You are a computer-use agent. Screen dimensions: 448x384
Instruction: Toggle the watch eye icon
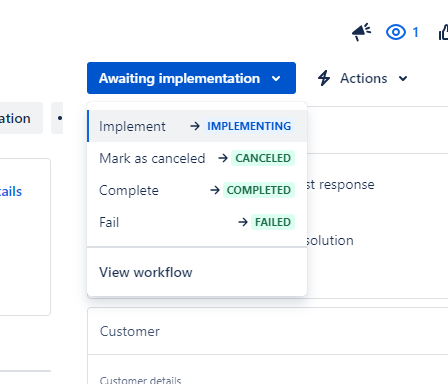click(x=396, y=32)
